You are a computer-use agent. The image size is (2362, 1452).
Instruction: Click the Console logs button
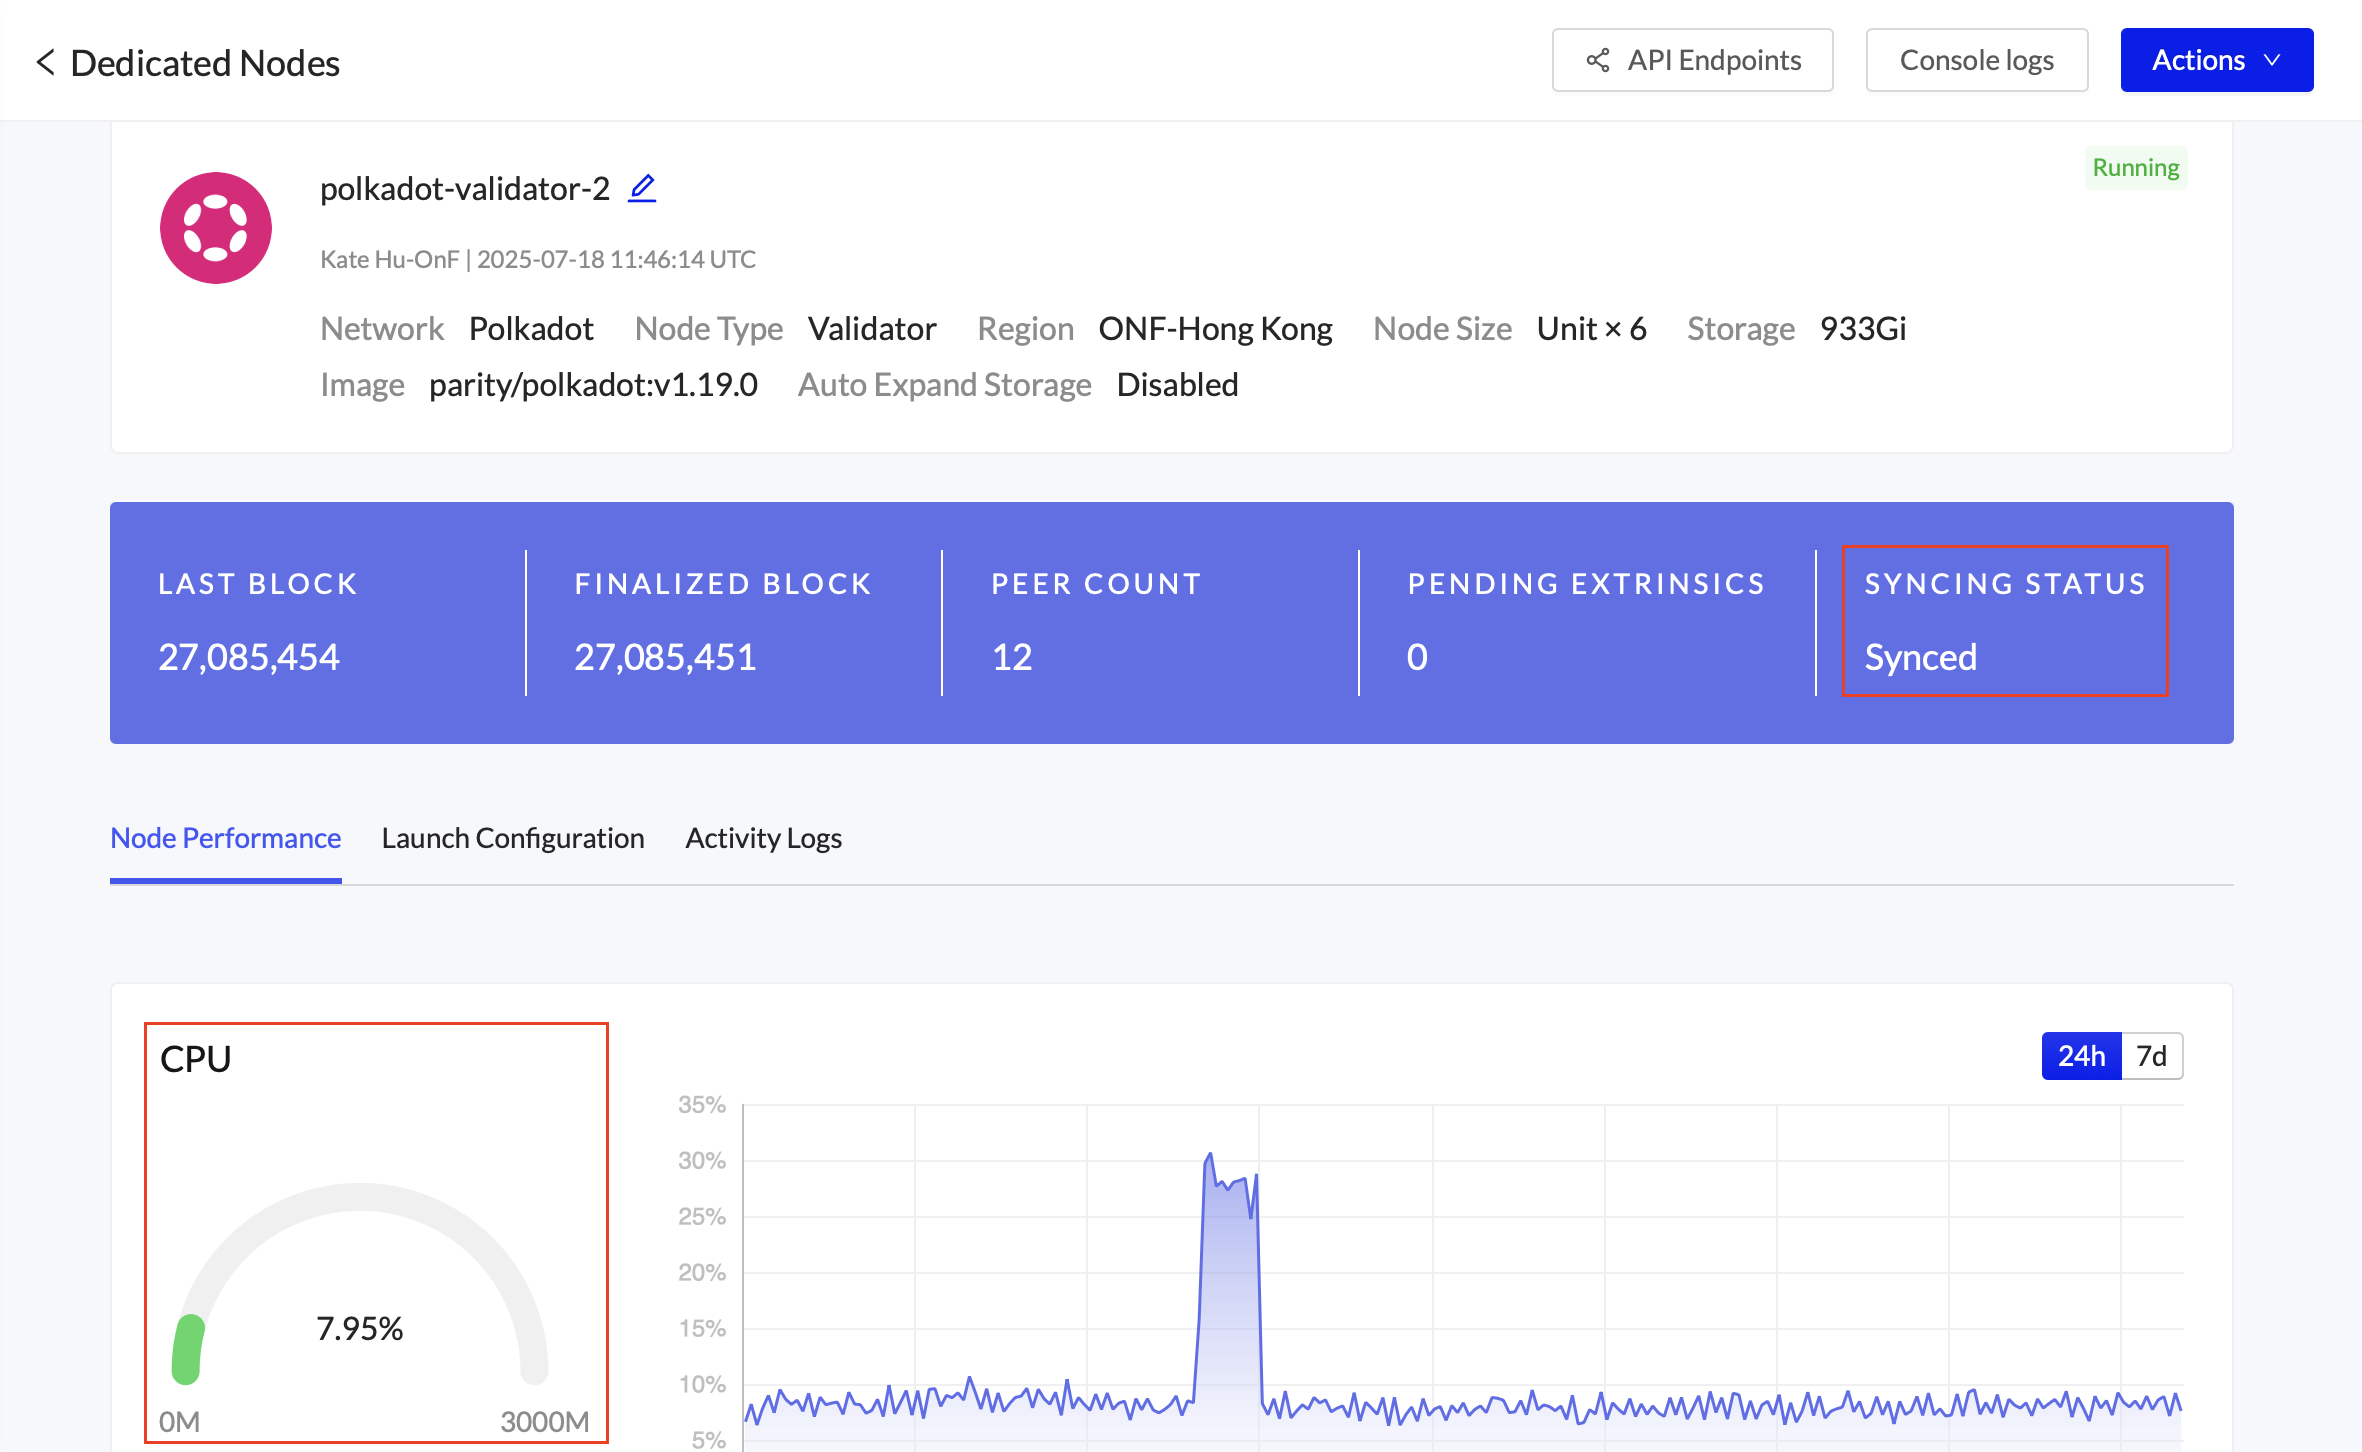[x=1976, y=60]
